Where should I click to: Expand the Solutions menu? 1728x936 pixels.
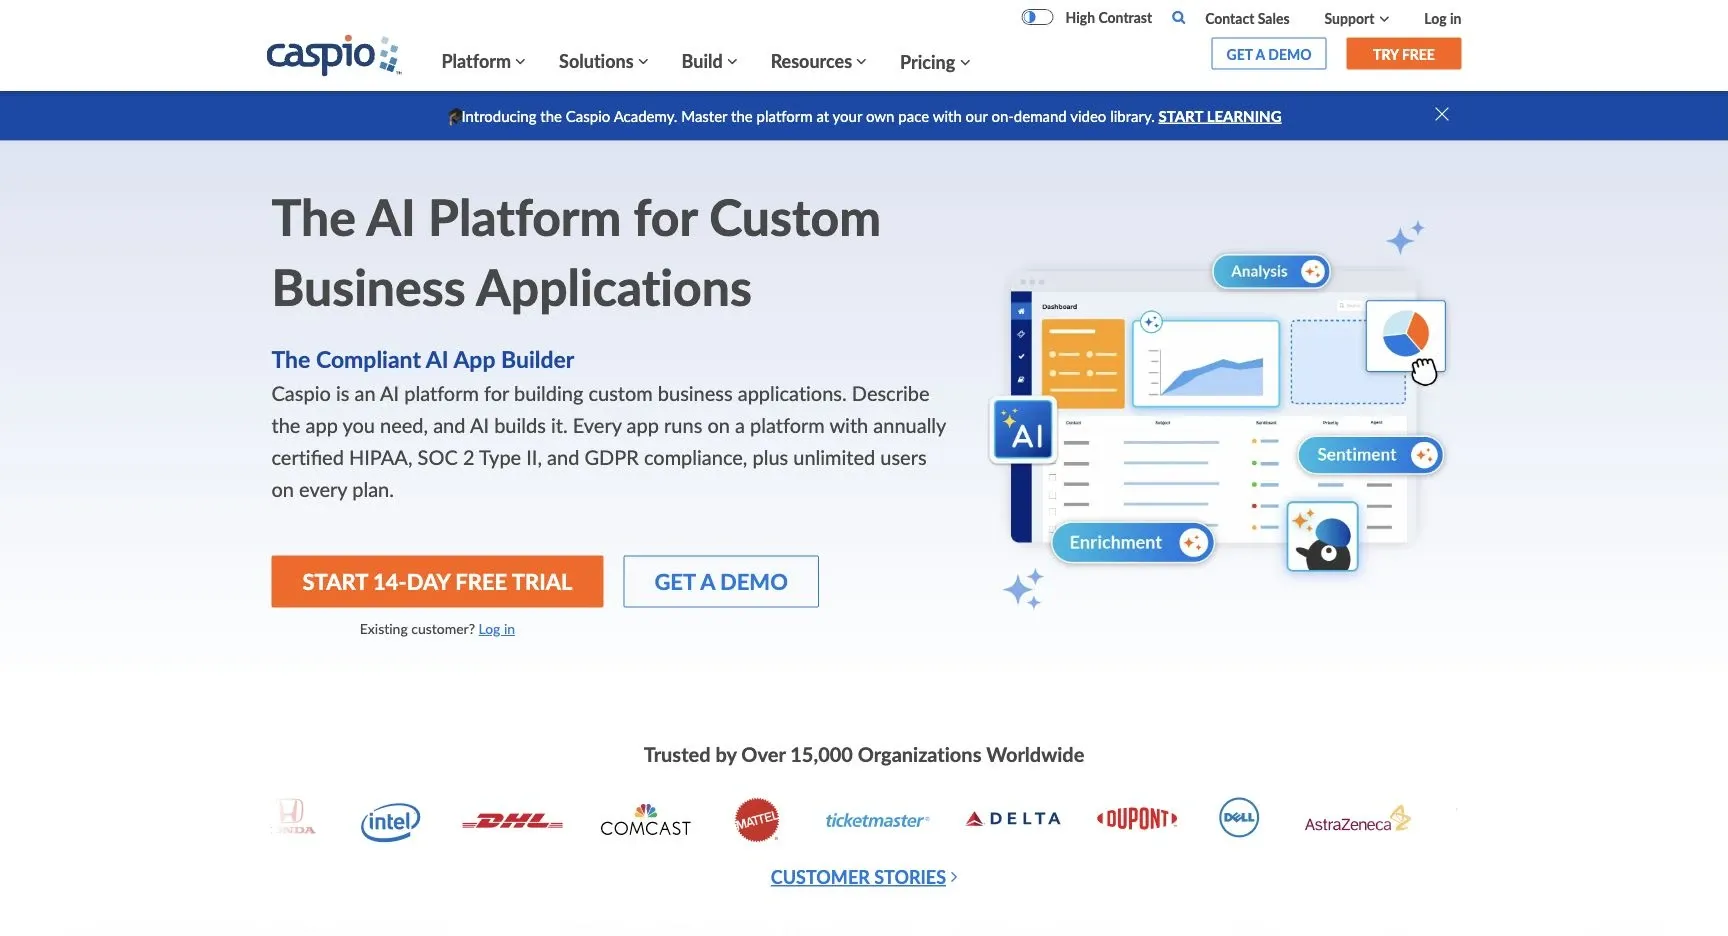click(x=603, y=62)
